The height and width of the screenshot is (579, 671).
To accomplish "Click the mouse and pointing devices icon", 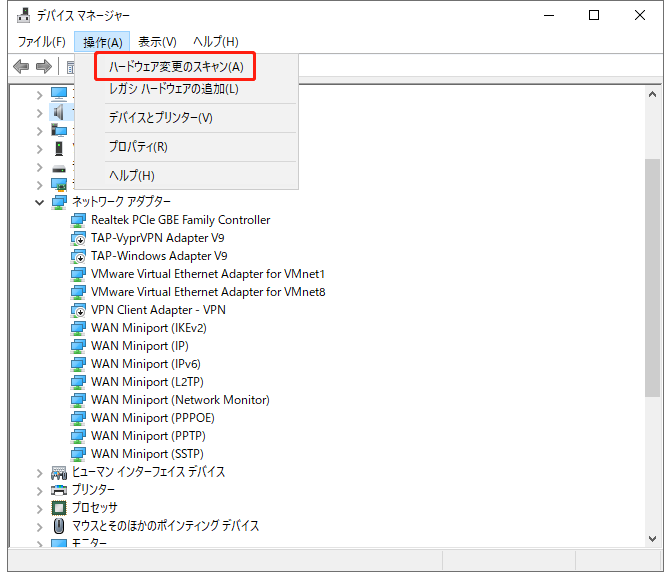I will click(59, 526).
